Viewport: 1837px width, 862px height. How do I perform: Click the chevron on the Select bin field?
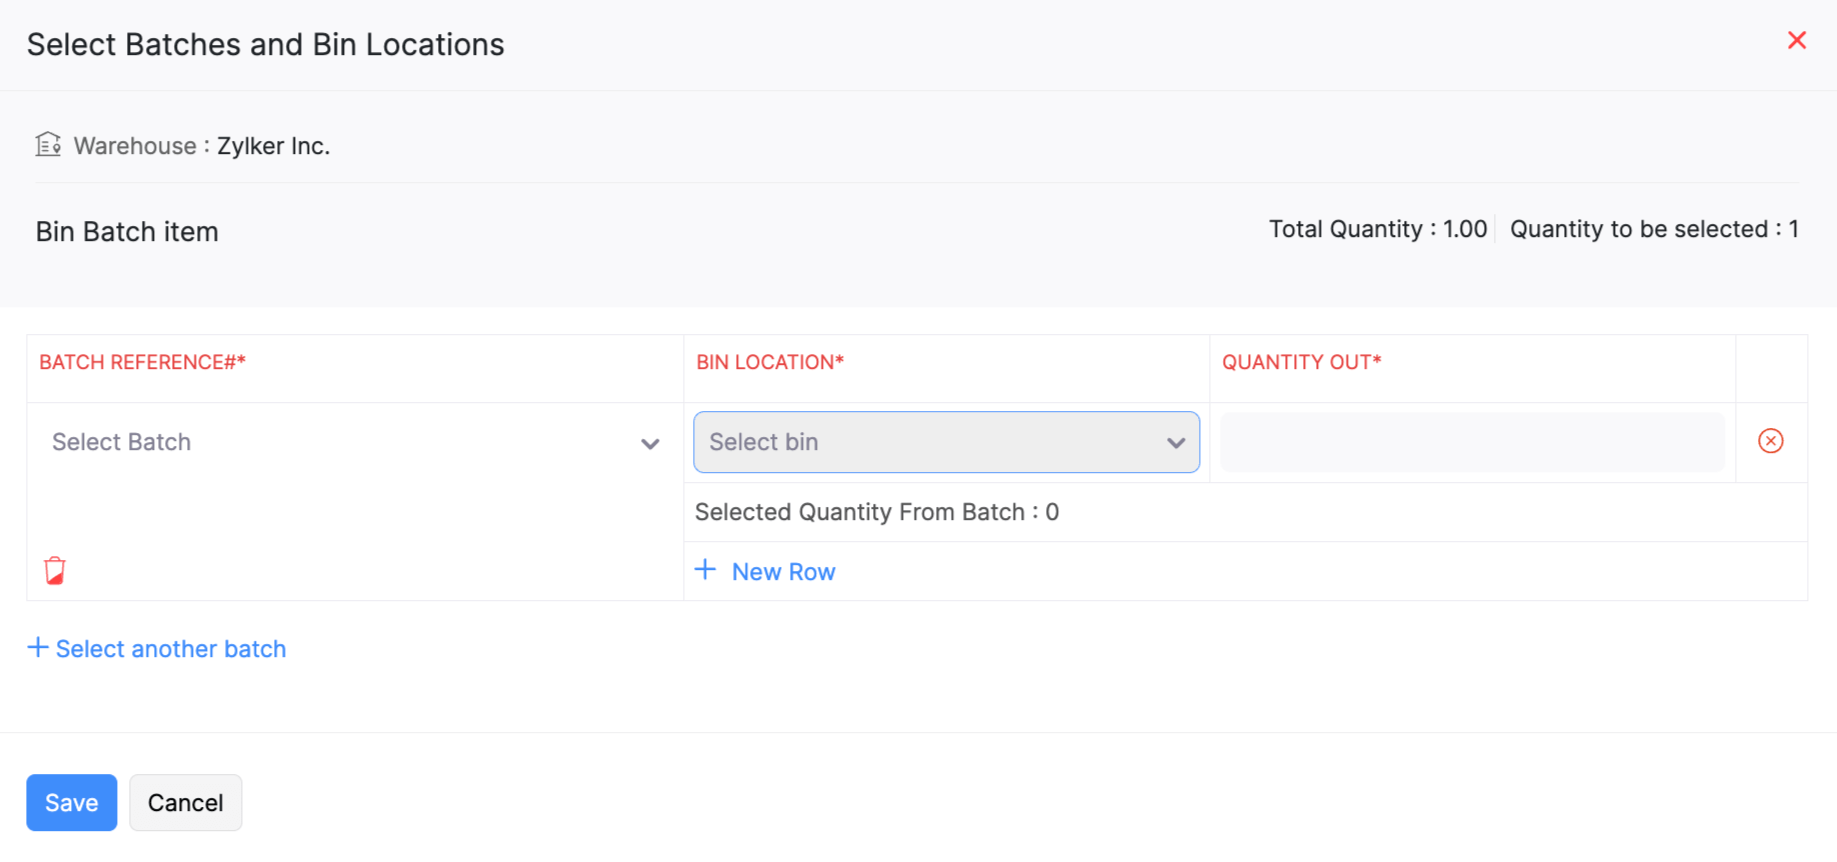point(1175,442)
